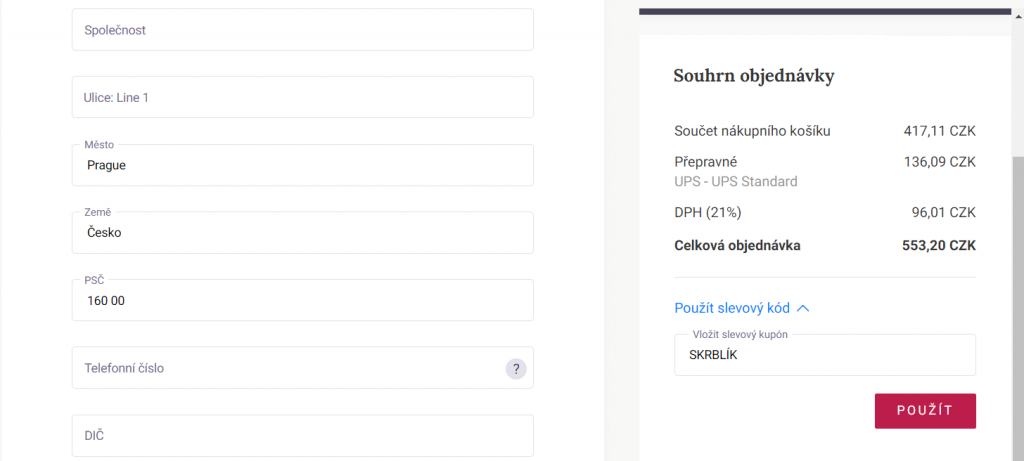Click the dark bar above order summary
The image size is (1024, 461).
point(825,11)
